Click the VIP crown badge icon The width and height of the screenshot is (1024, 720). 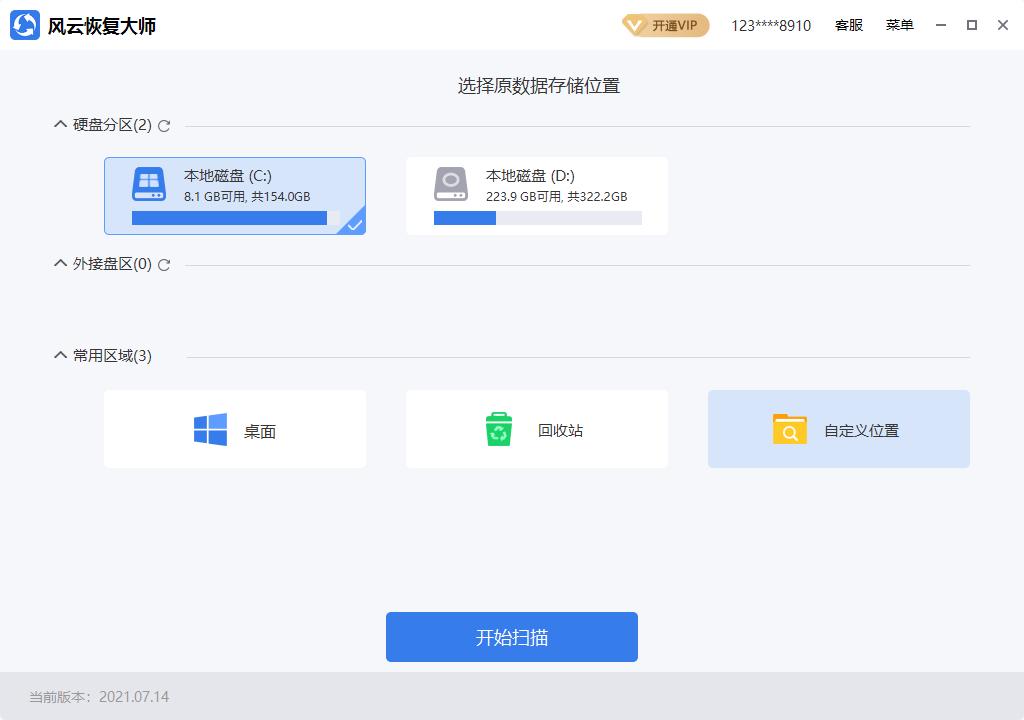pos(633,24)
